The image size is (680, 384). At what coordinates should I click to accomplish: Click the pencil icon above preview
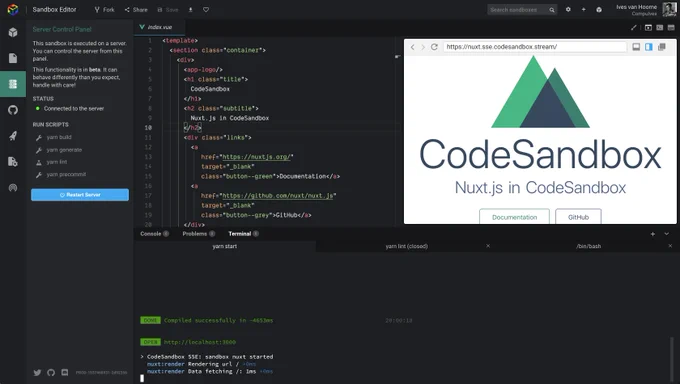[634, 28]
